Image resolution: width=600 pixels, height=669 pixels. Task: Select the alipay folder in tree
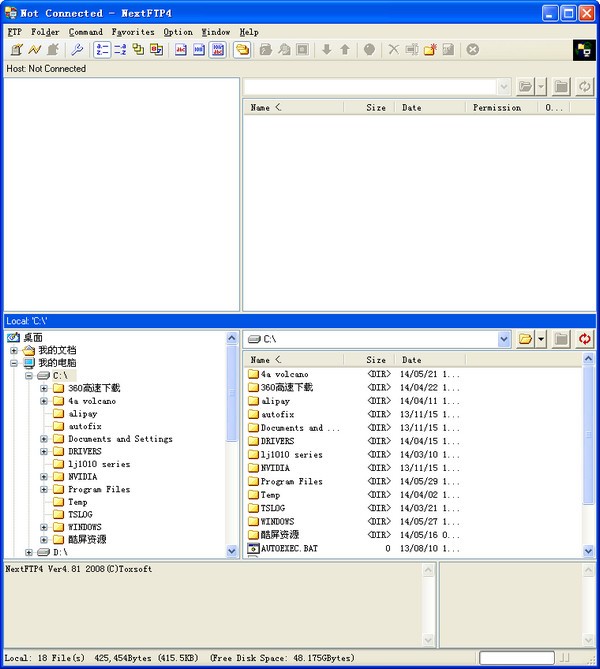83,413
